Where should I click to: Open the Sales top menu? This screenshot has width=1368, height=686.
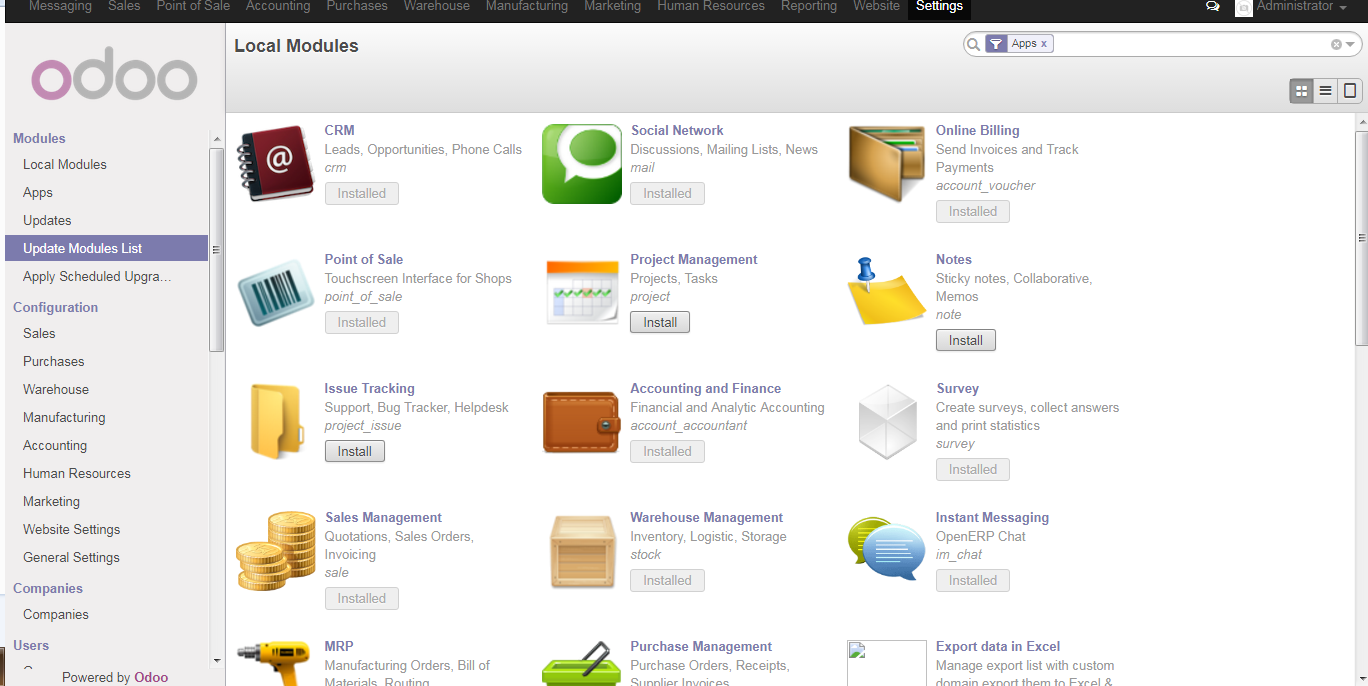click(124, 6)
